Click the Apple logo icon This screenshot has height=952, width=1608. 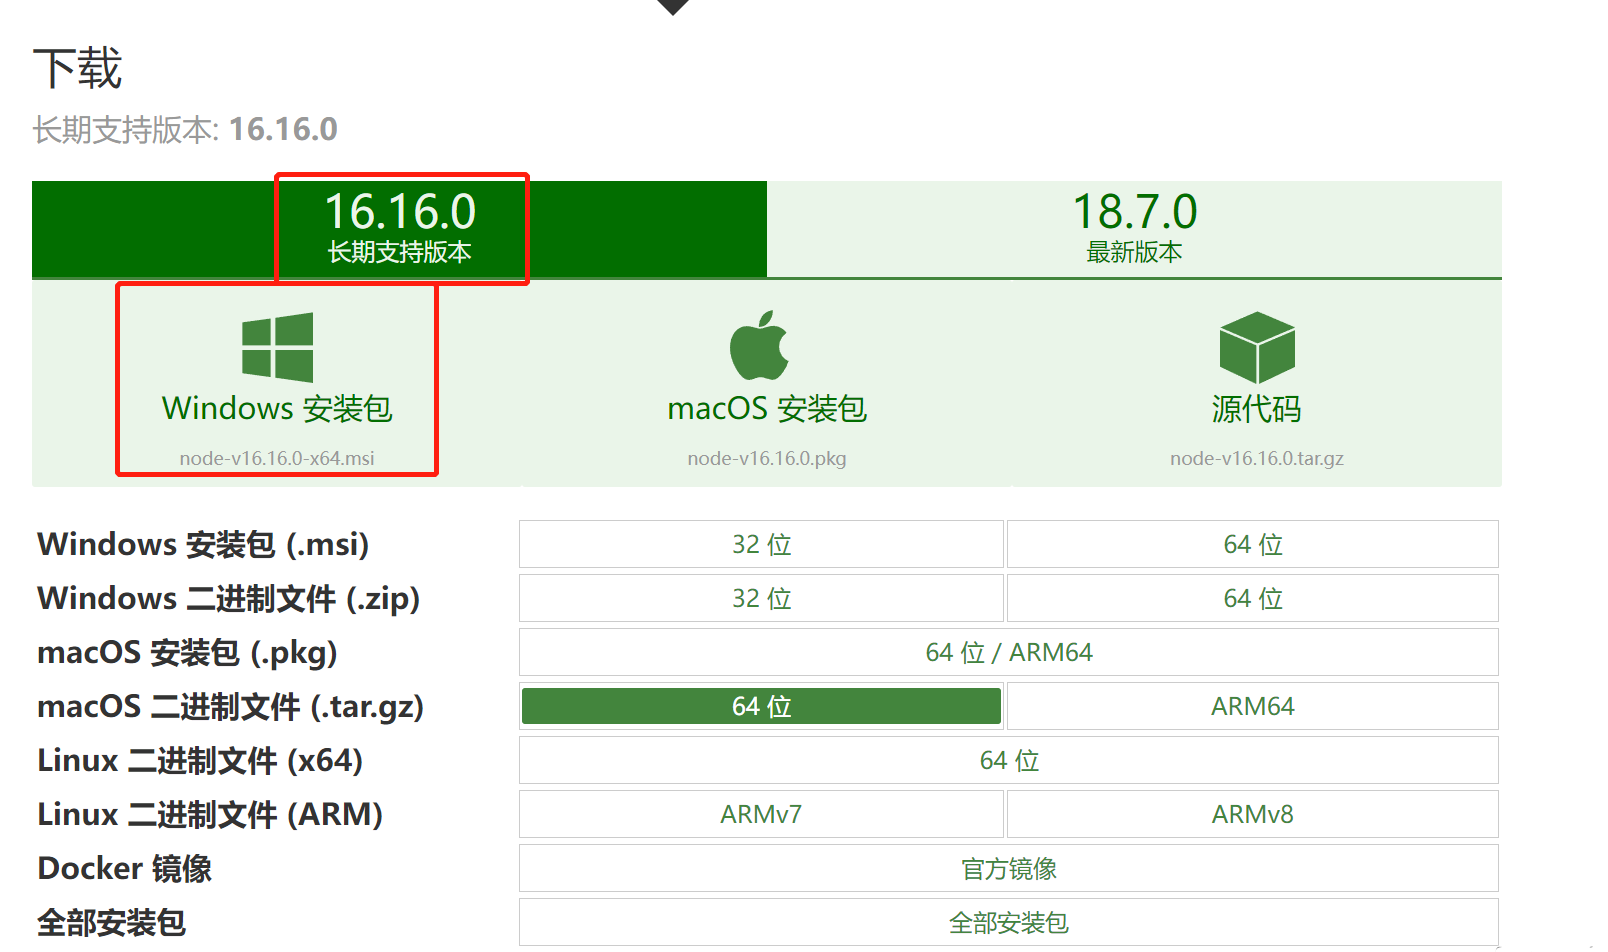pos(759,346)
